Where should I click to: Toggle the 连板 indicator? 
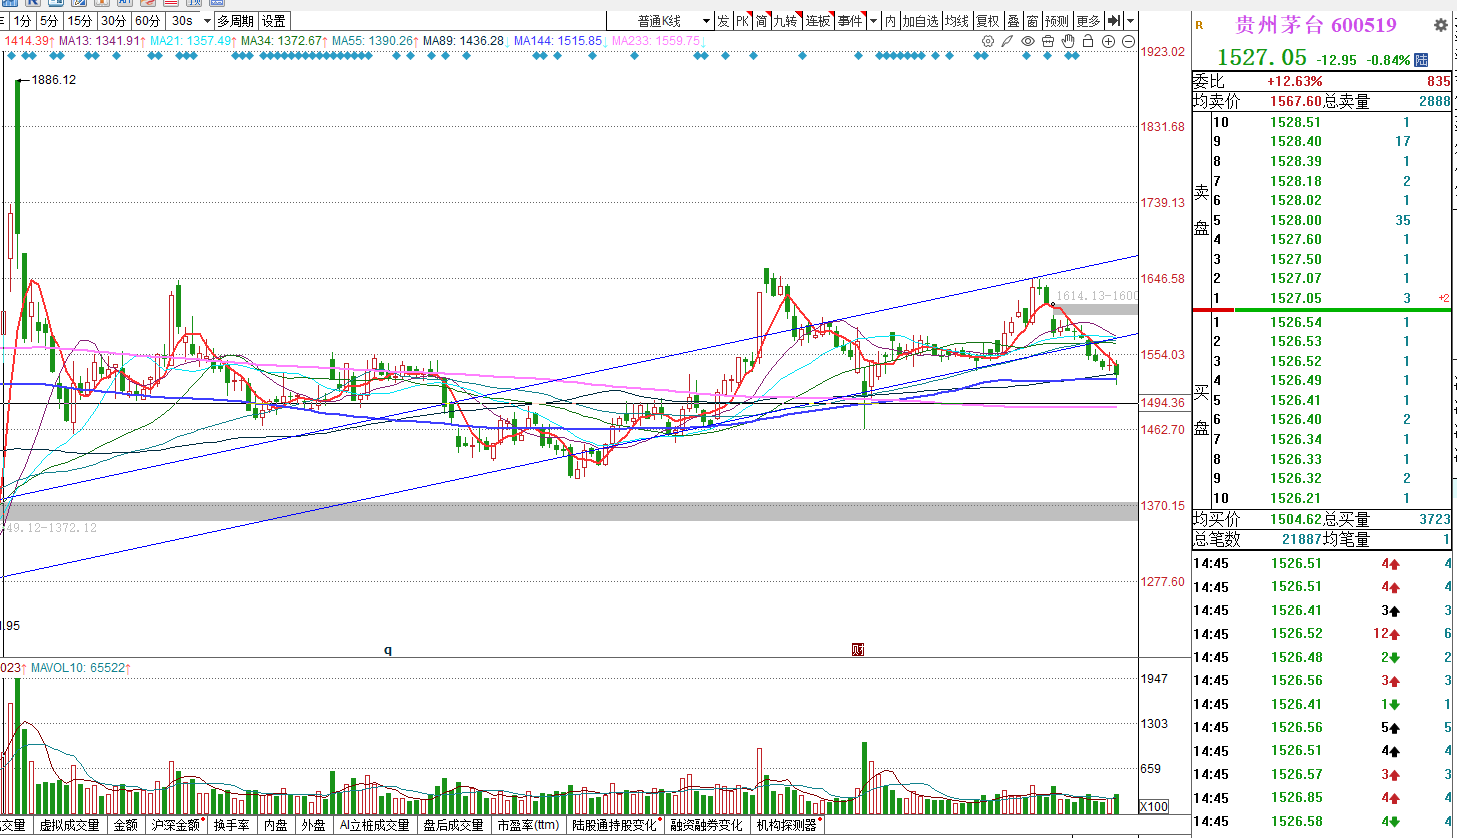point(819,20)
